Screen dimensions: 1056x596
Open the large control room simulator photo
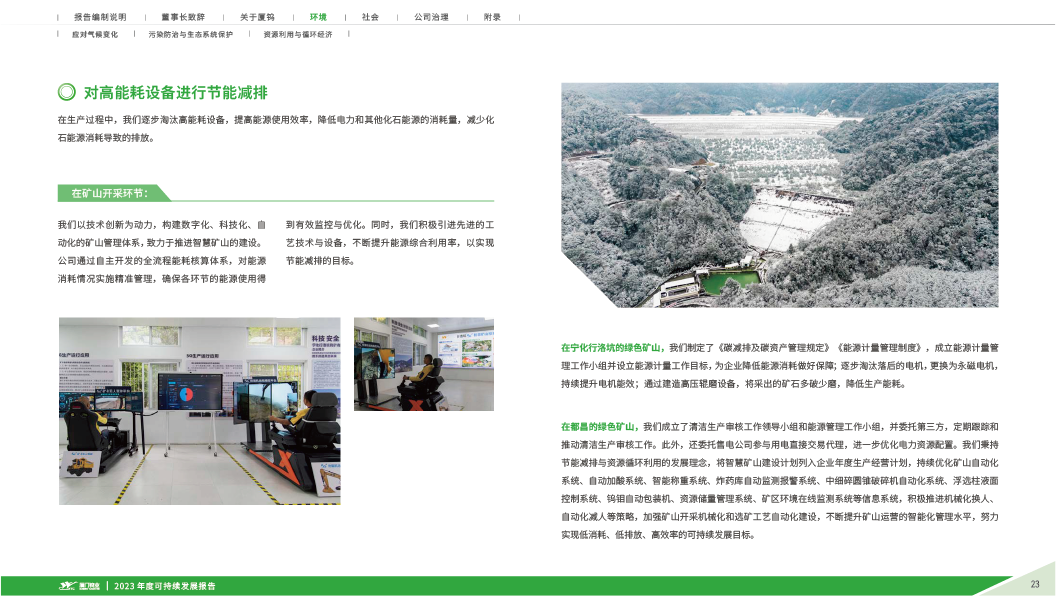199,410
